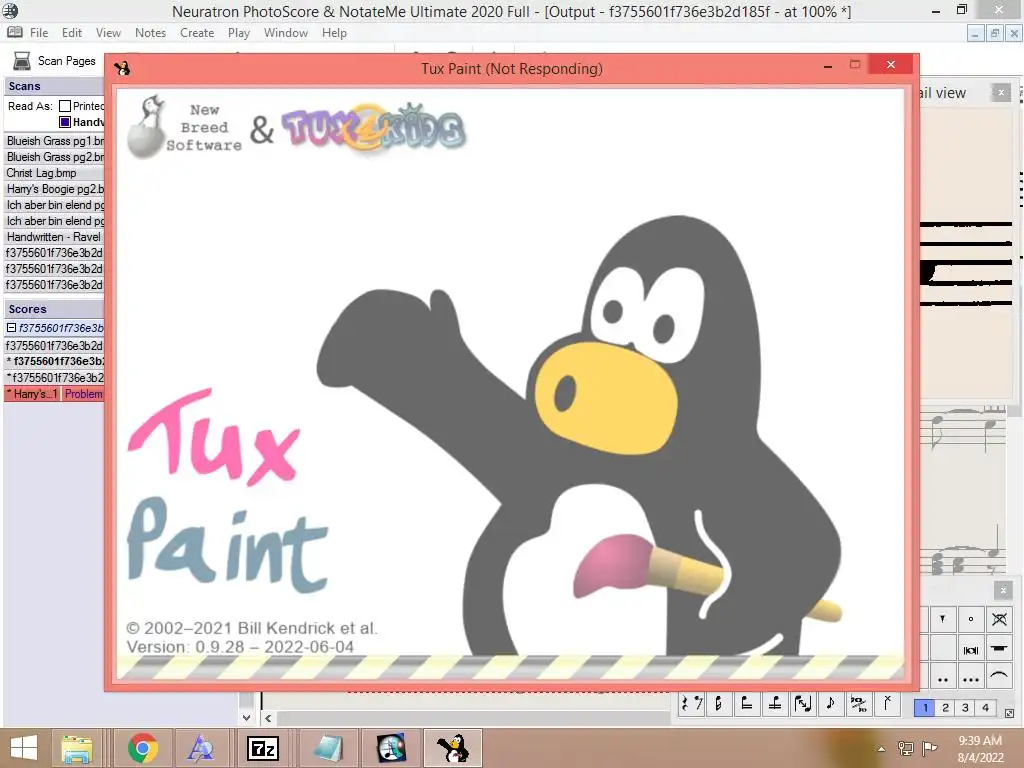Open the Create menu
The width and height of the screenshot is (1024, 768).
197,33
